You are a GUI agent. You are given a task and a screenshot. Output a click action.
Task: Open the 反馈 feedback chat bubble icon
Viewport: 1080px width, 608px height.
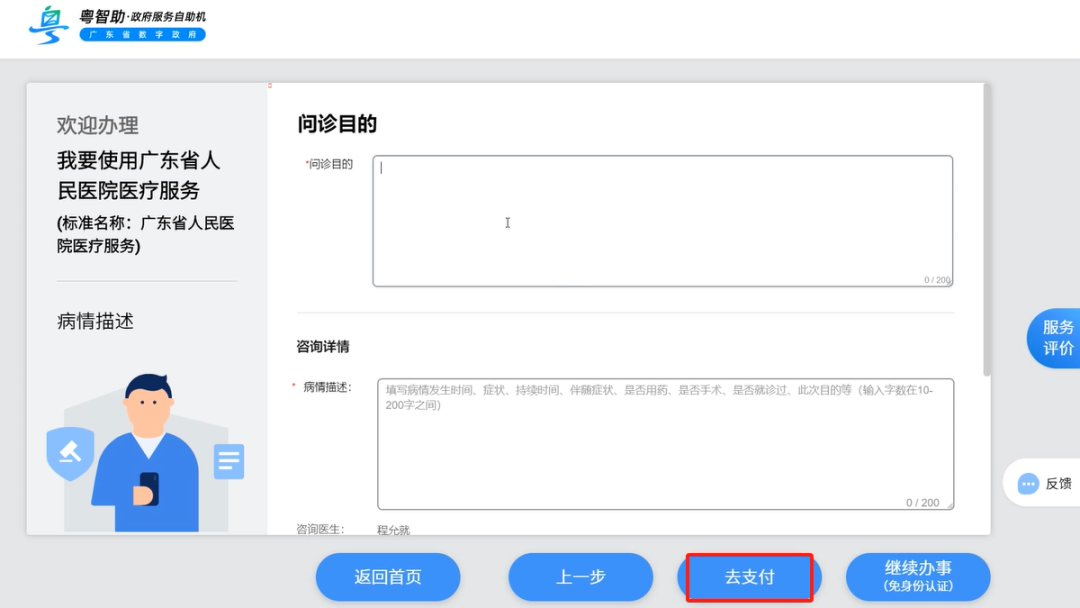[x=1028, y=483]
